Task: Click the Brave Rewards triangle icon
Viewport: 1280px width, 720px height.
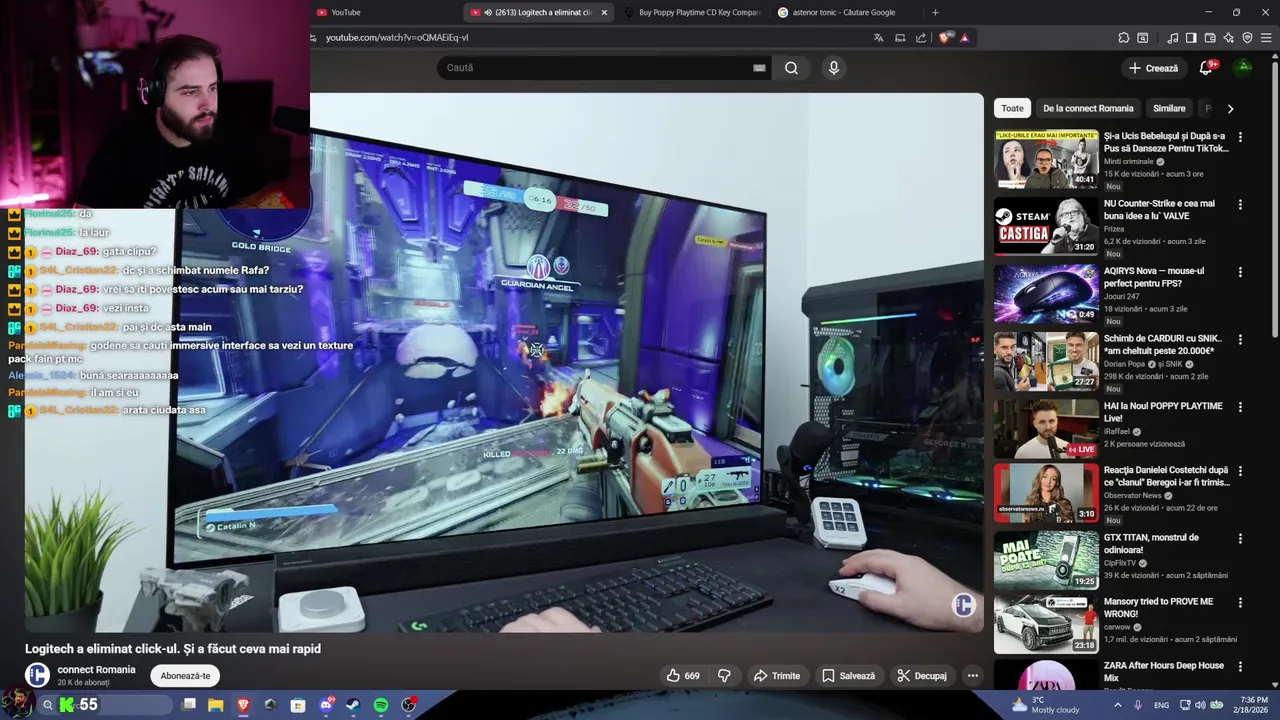Action: (x=964, y=38)
